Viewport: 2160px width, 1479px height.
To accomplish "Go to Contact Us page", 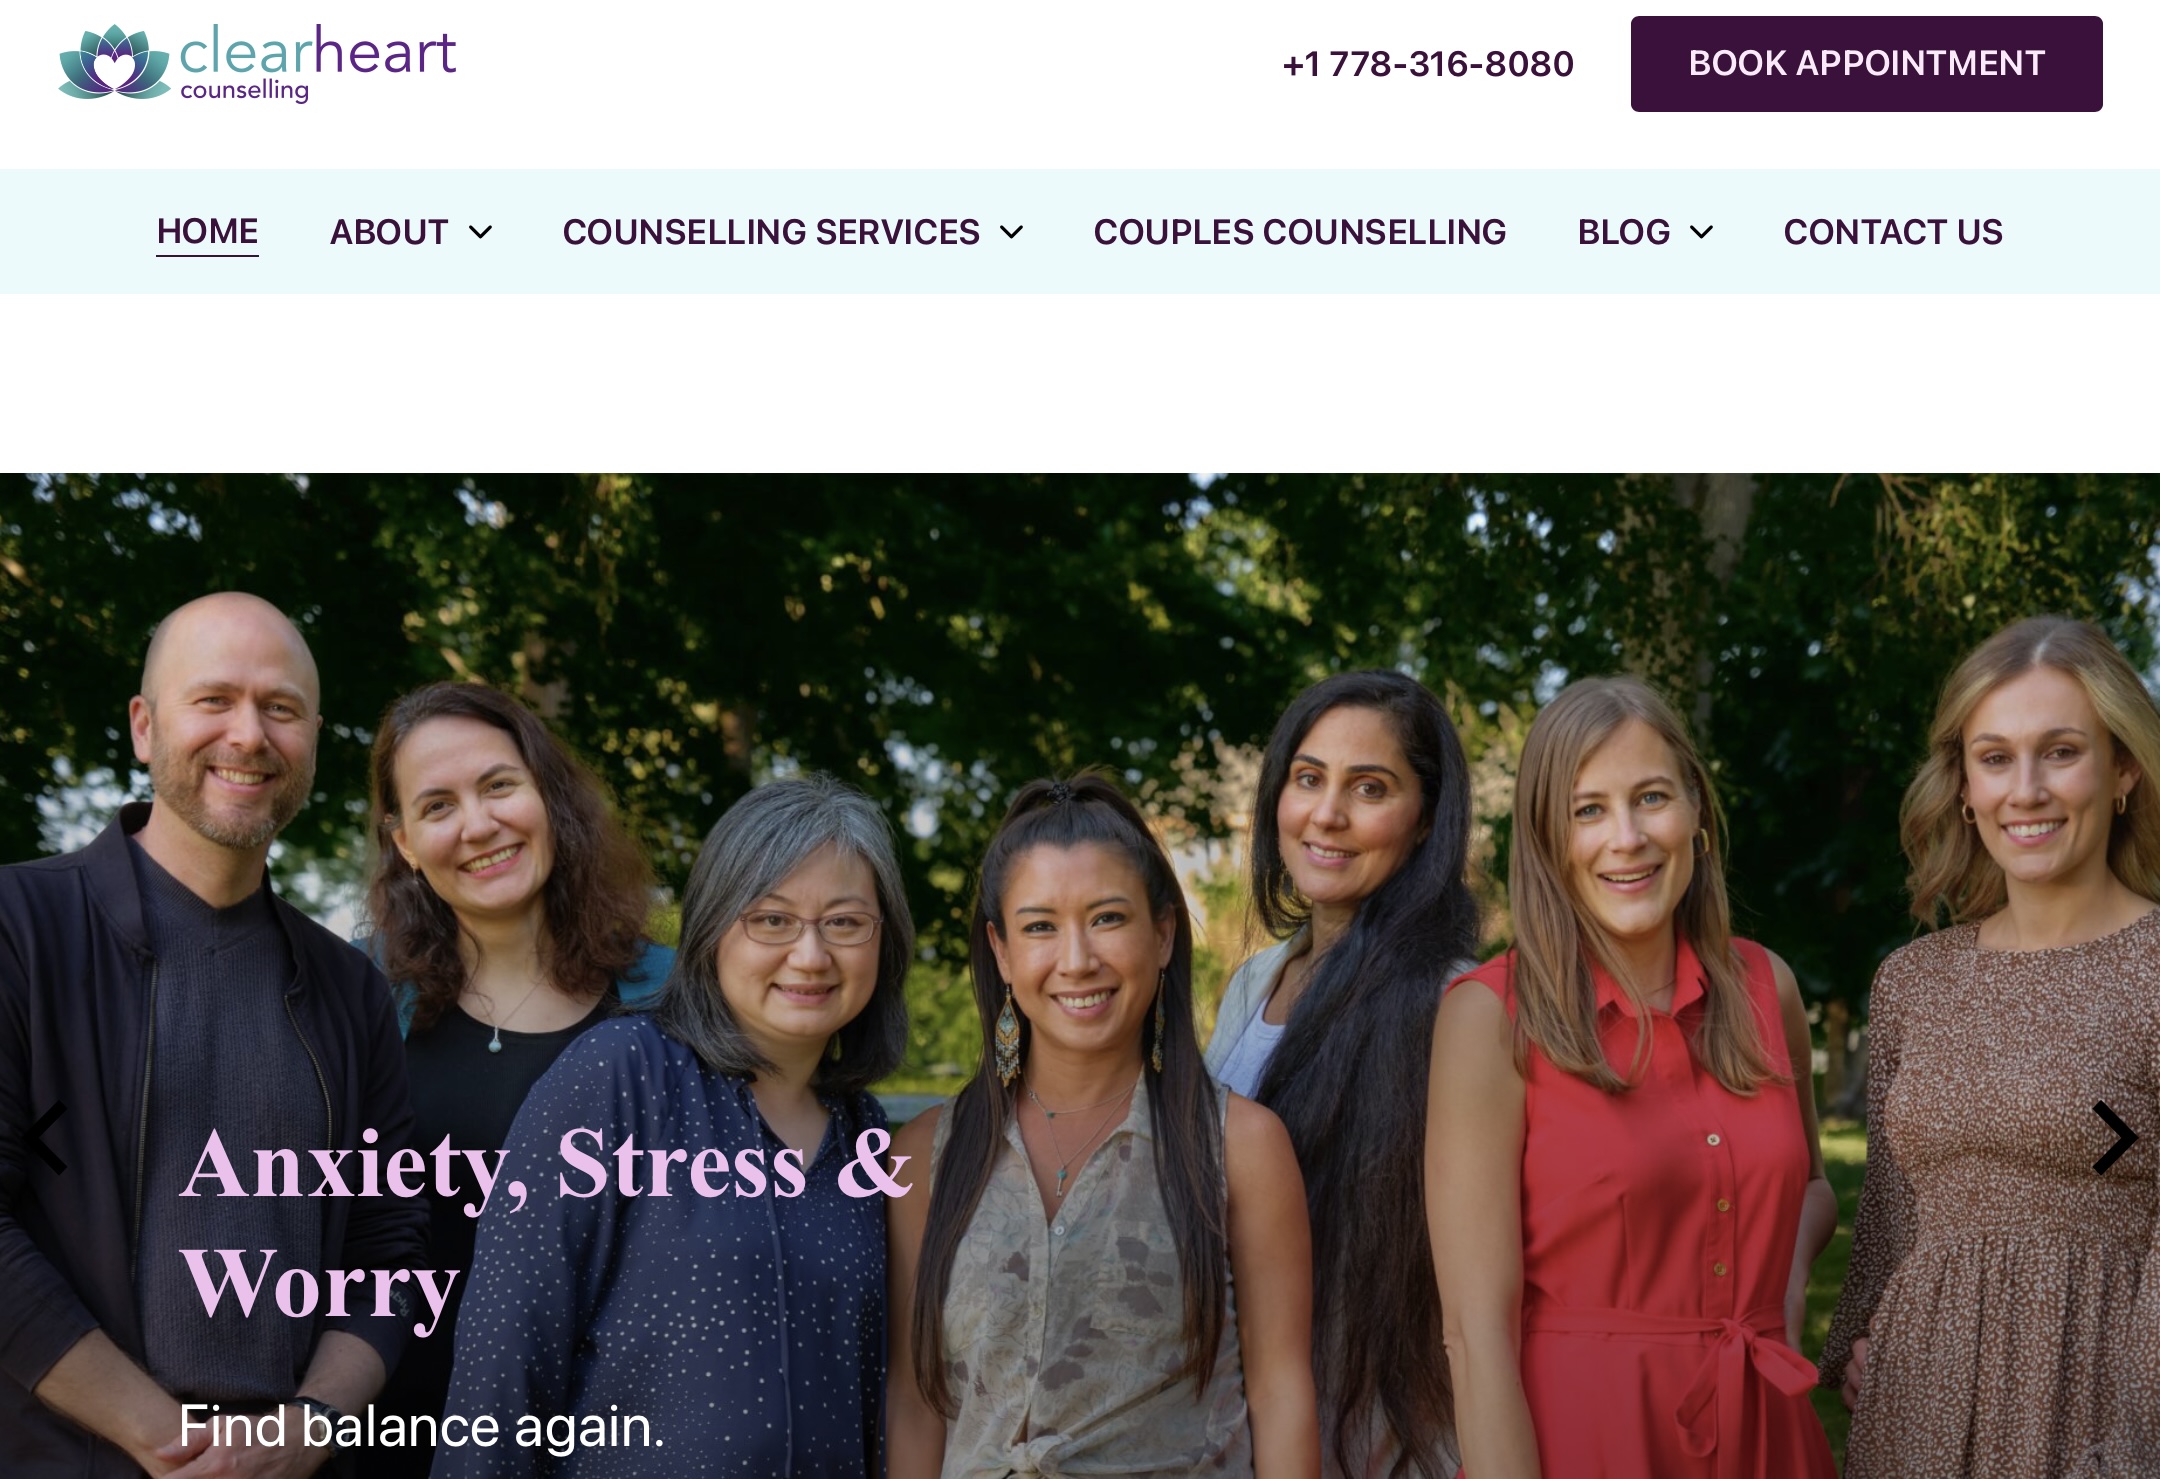I will coord(1893,232).
